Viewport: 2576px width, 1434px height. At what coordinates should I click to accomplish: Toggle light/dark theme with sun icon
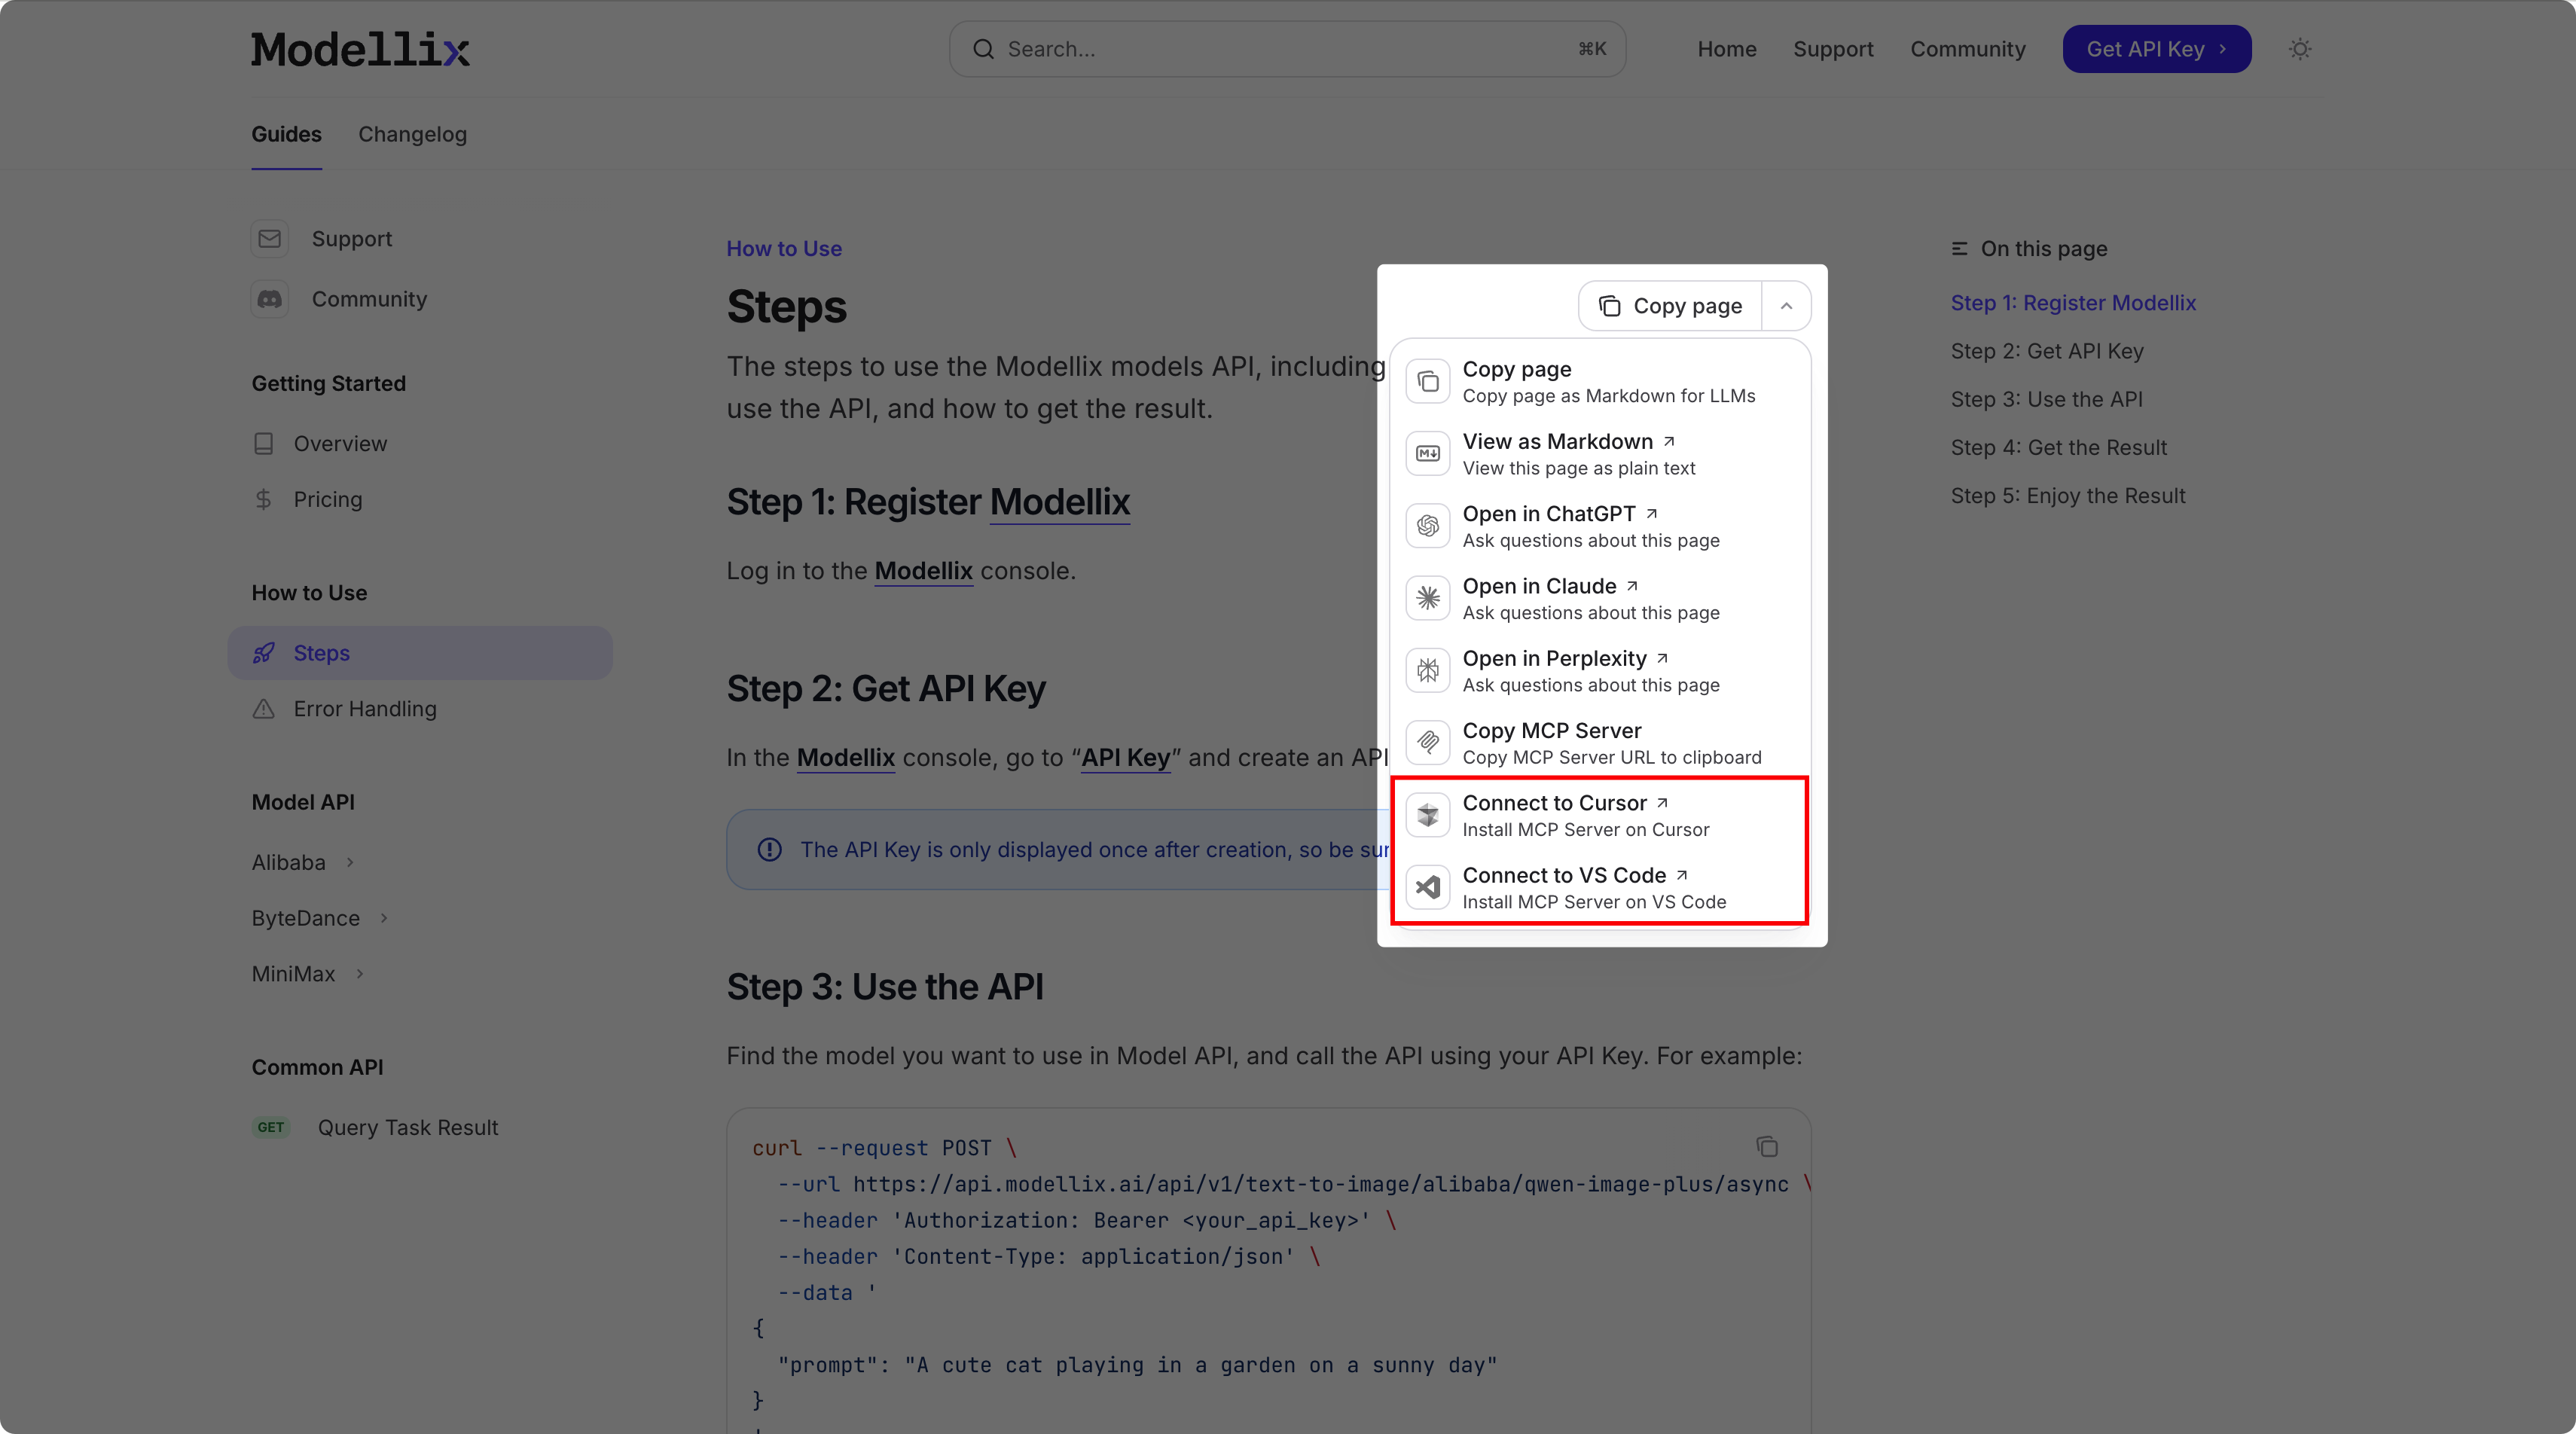click(2300, 48)
